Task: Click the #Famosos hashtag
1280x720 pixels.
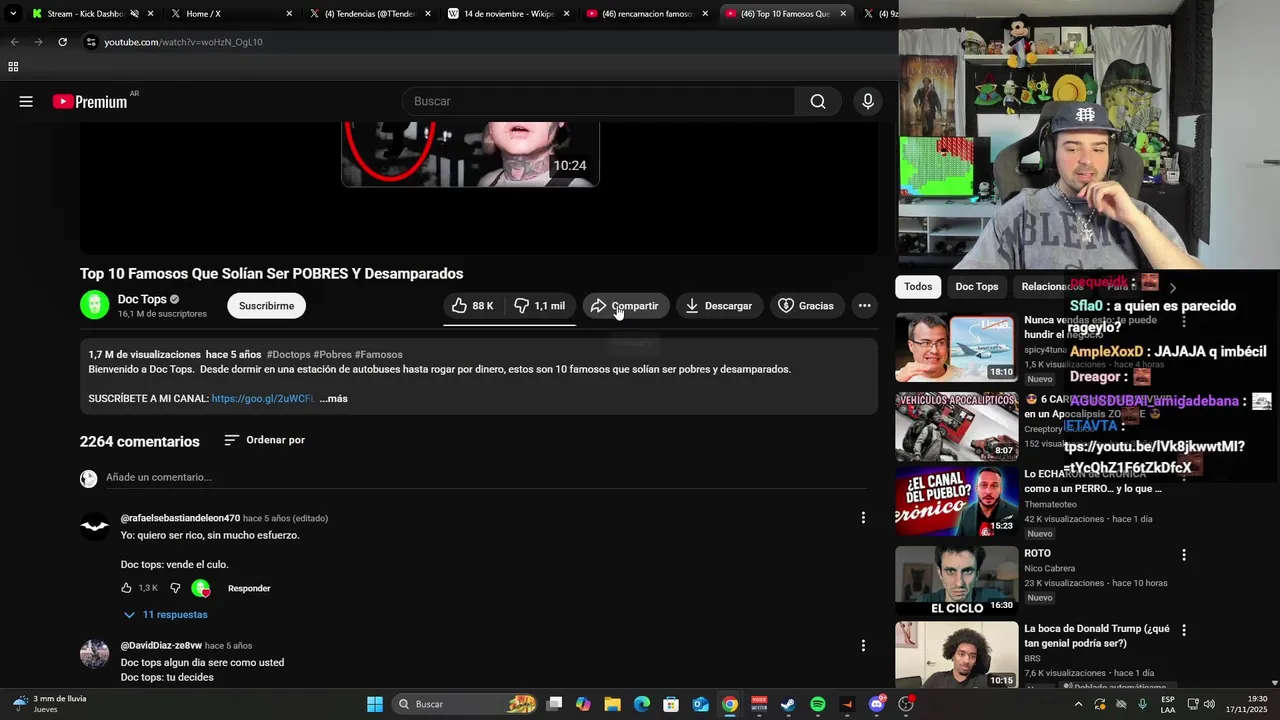Action: tap(378, 354)
